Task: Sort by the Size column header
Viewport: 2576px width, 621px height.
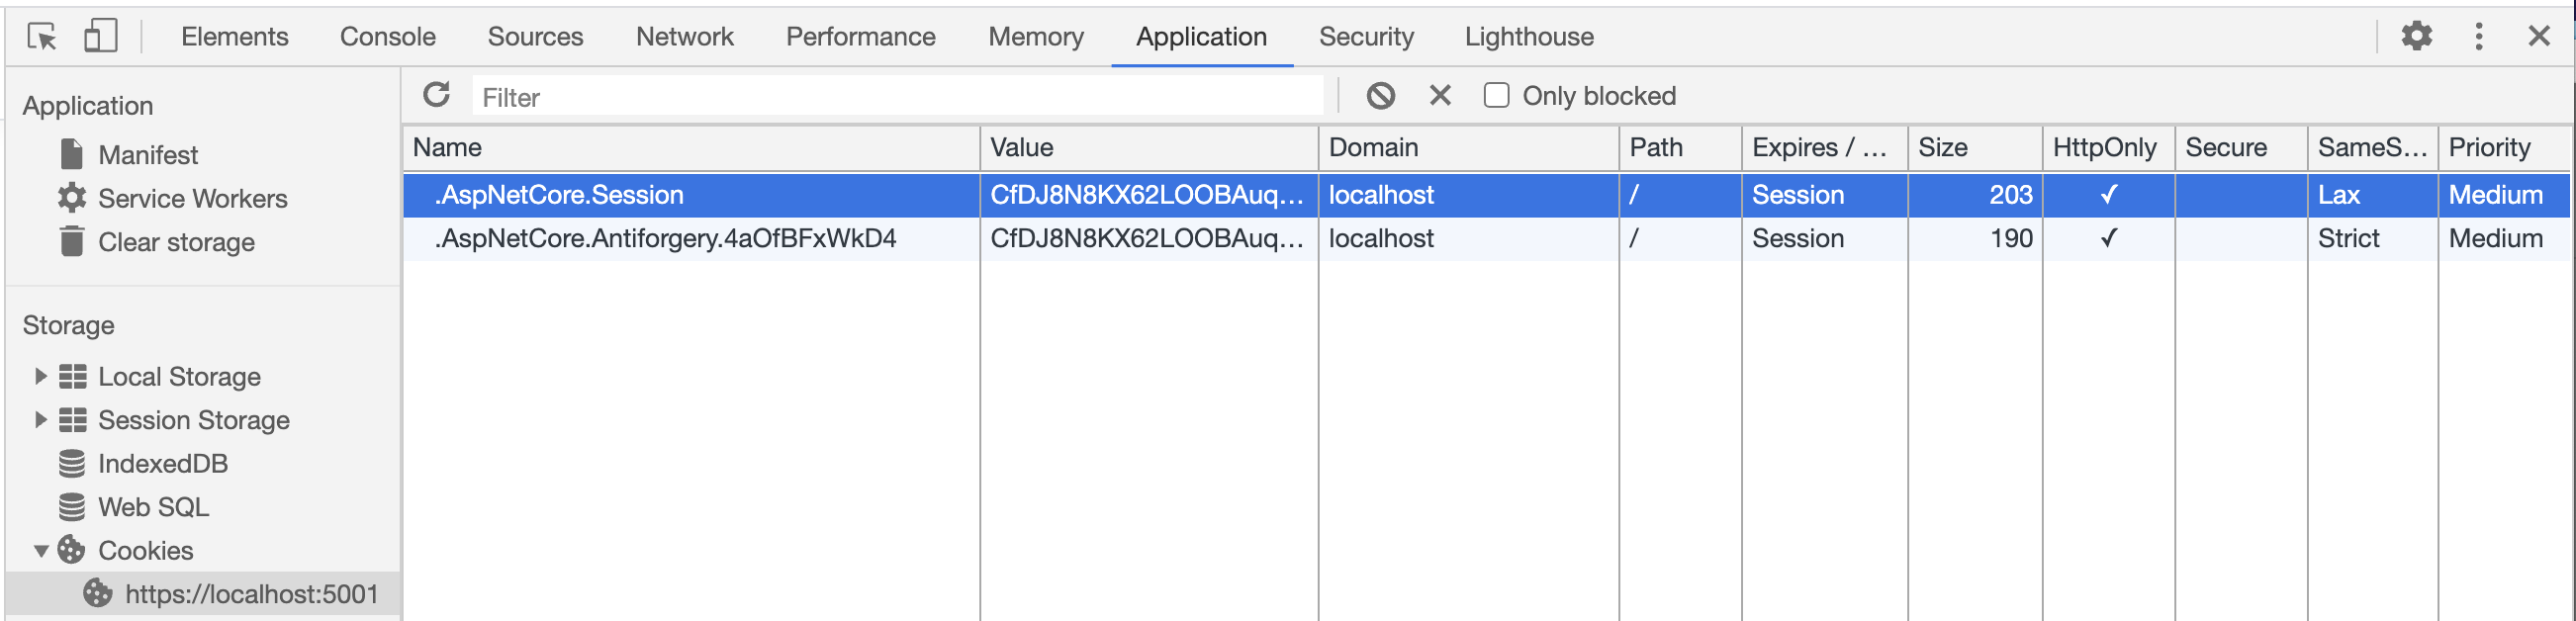Action: coord(1975,148)
